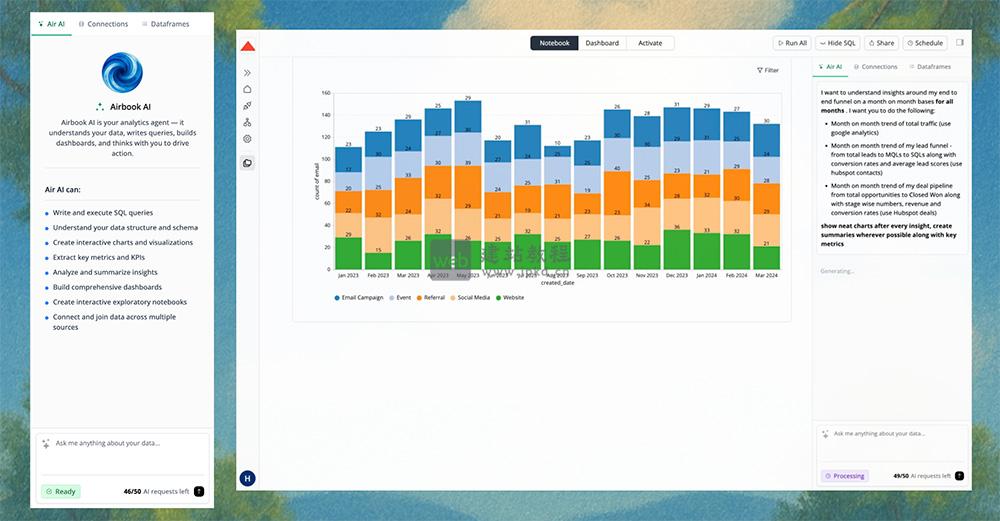Click the left window prompt input field
1000x521 pixels.
click(122, 454)
